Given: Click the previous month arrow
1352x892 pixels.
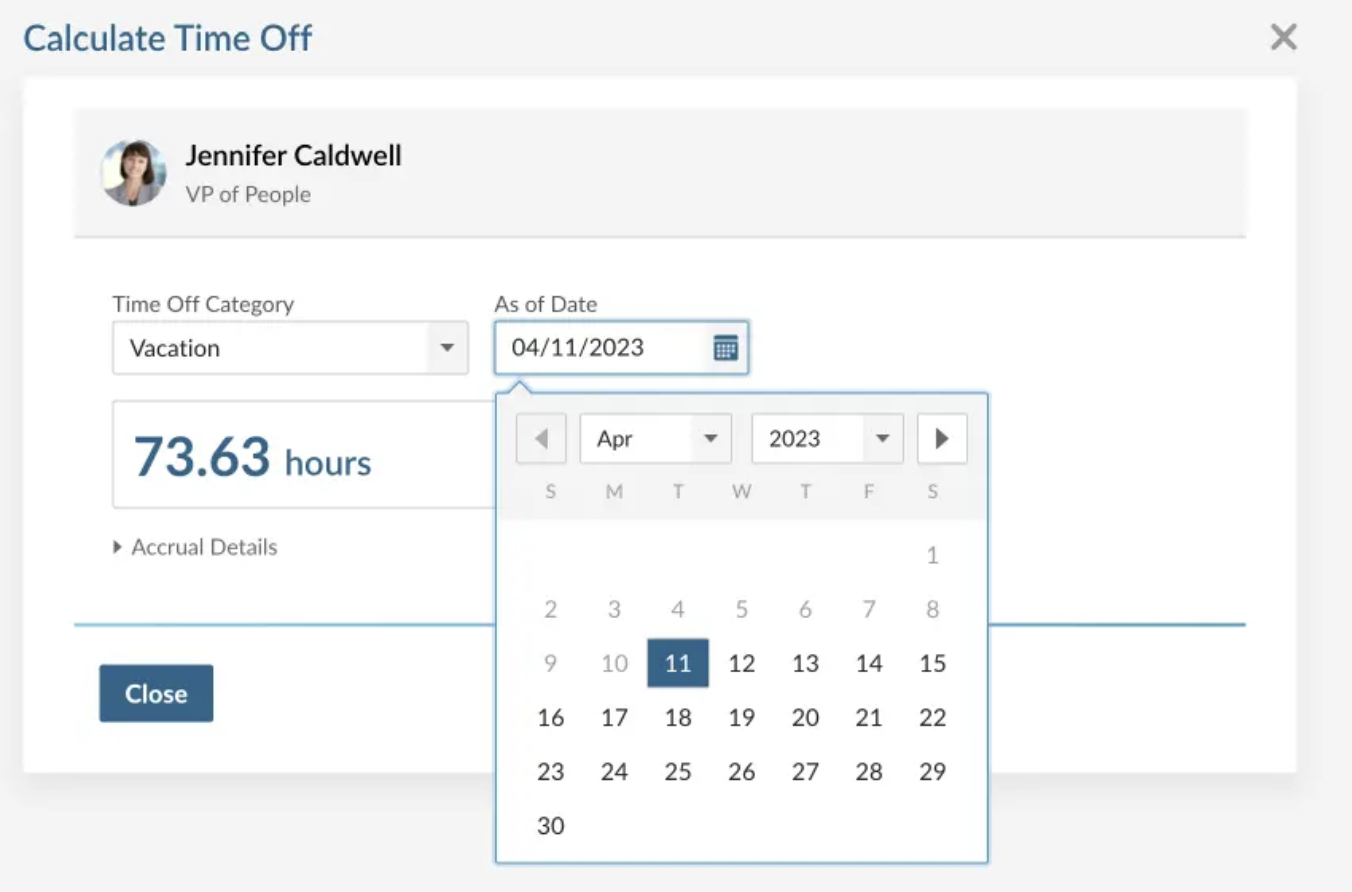Looking at the screenshot, I should 540,438.
